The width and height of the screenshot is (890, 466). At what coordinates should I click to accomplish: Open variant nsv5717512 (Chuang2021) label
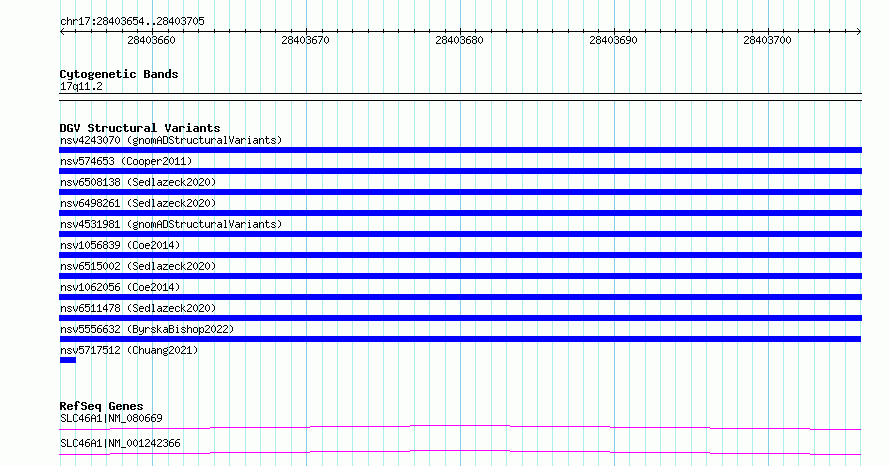click(129, 350)
